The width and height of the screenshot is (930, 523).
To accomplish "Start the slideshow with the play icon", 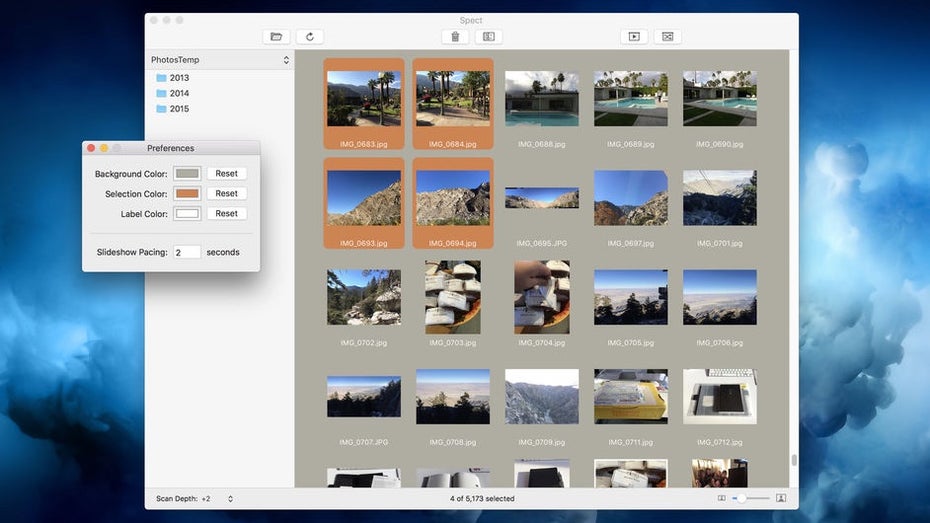I will [x=633, y=37].
